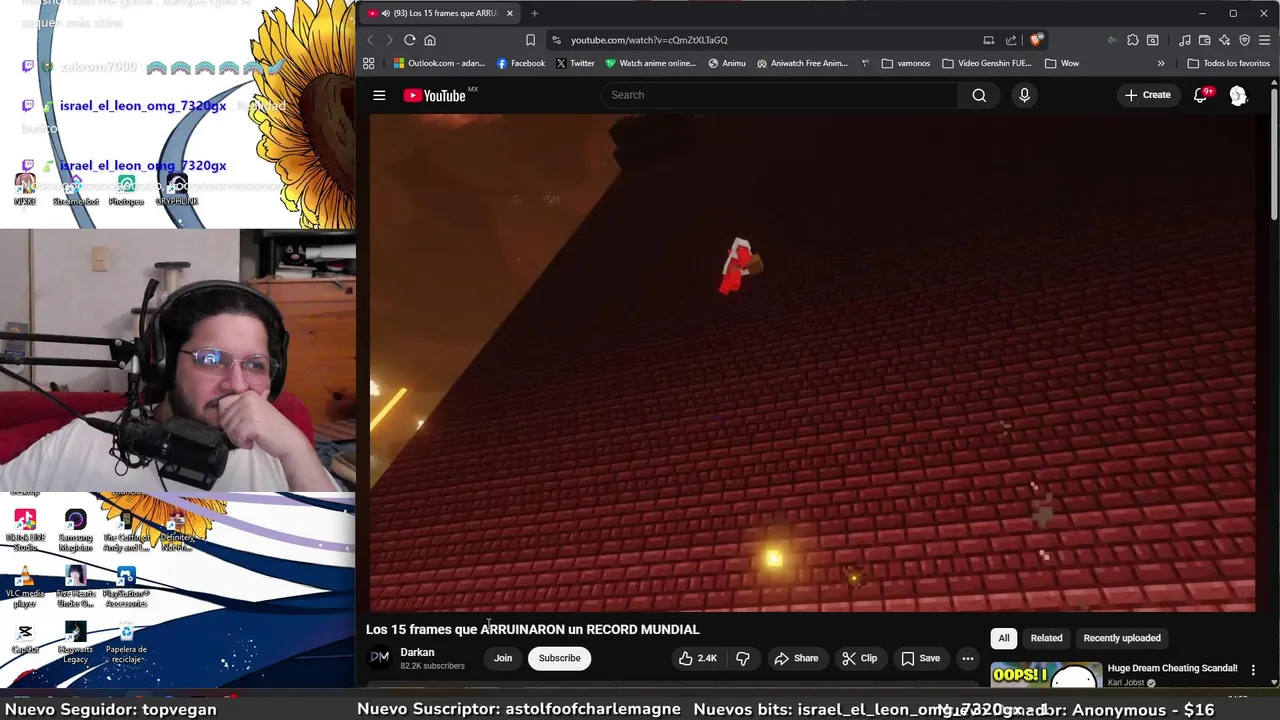This screenshot has height=720, width=1280.
Task: Open the Video Genshin FUE bookmarks folder
Action: (x=987, y=63)
